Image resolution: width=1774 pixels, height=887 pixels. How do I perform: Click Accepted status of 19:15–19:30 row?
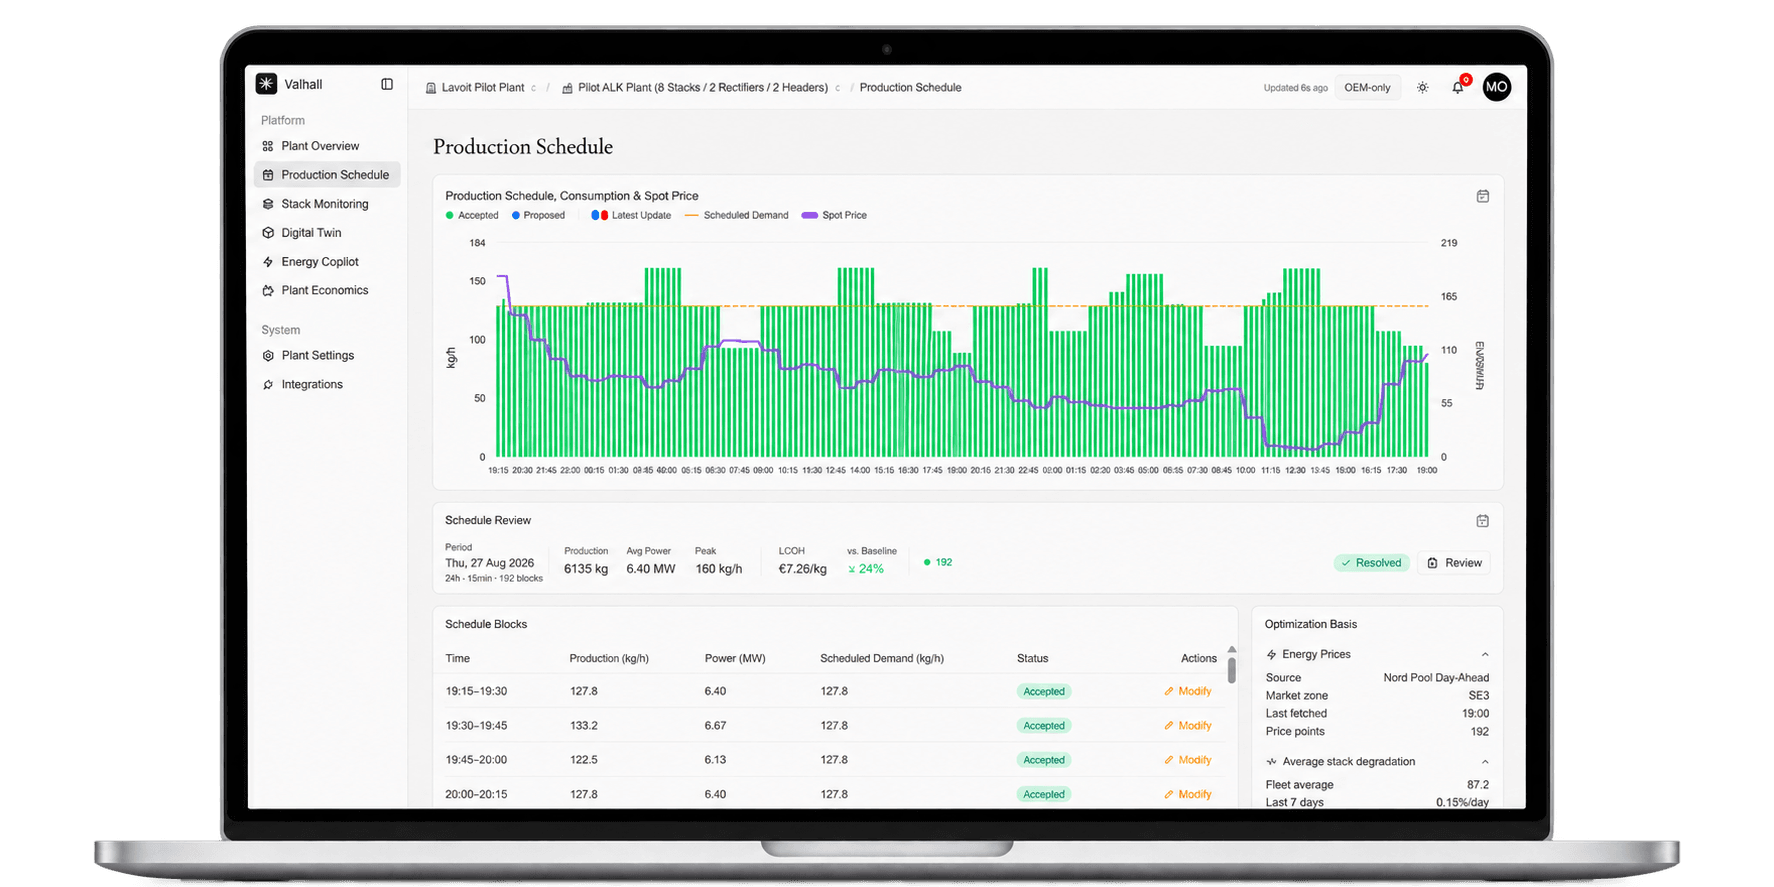point(1044,692)
